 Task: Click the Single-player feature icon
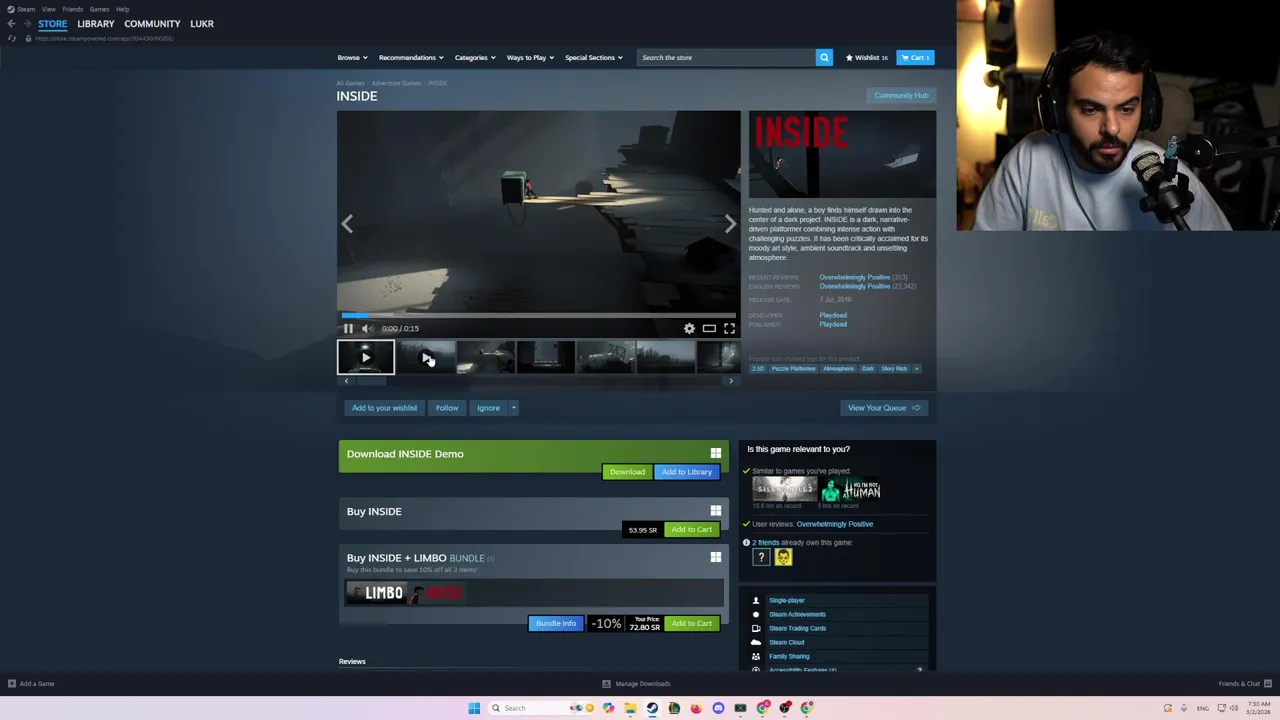tap(756, 600)
